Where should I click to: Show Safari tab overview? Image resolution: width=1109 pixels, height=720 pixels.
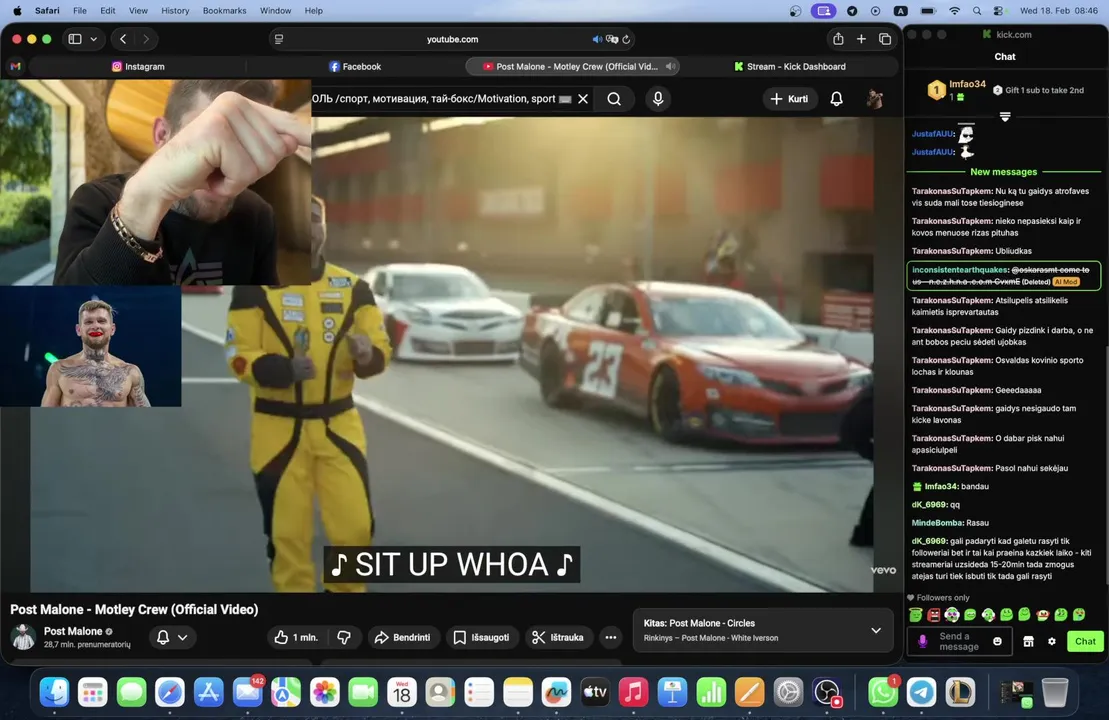coord(885,39)
